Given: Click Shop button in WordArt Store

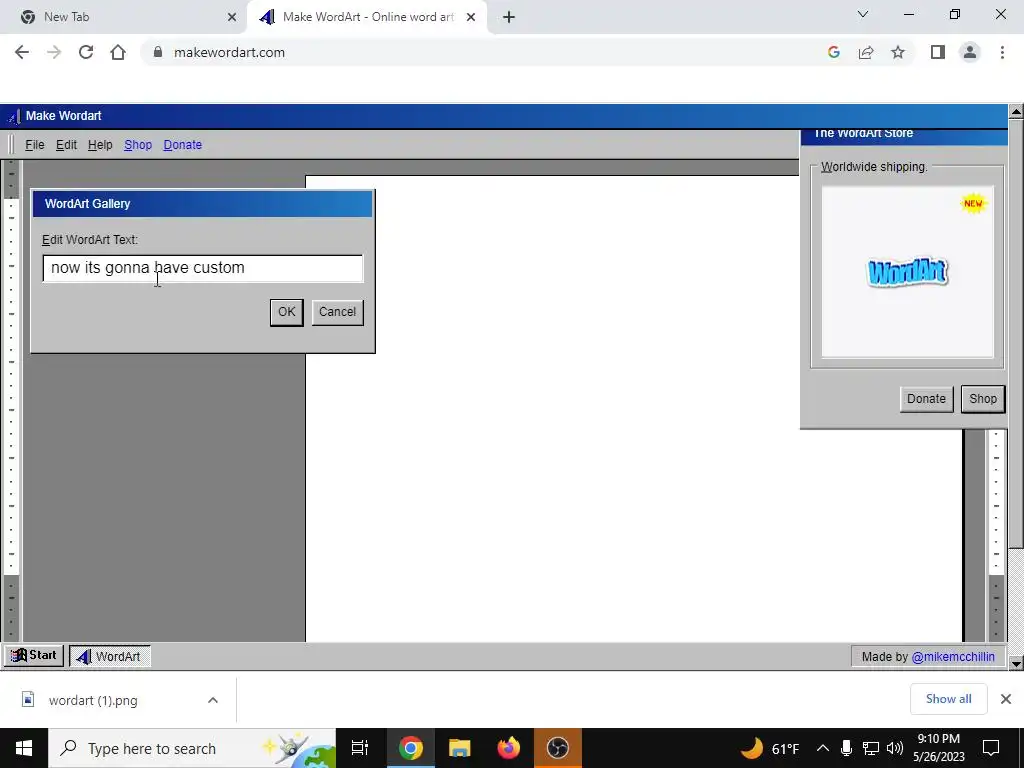Looking at the screenshot, I should tap(983, 399).
